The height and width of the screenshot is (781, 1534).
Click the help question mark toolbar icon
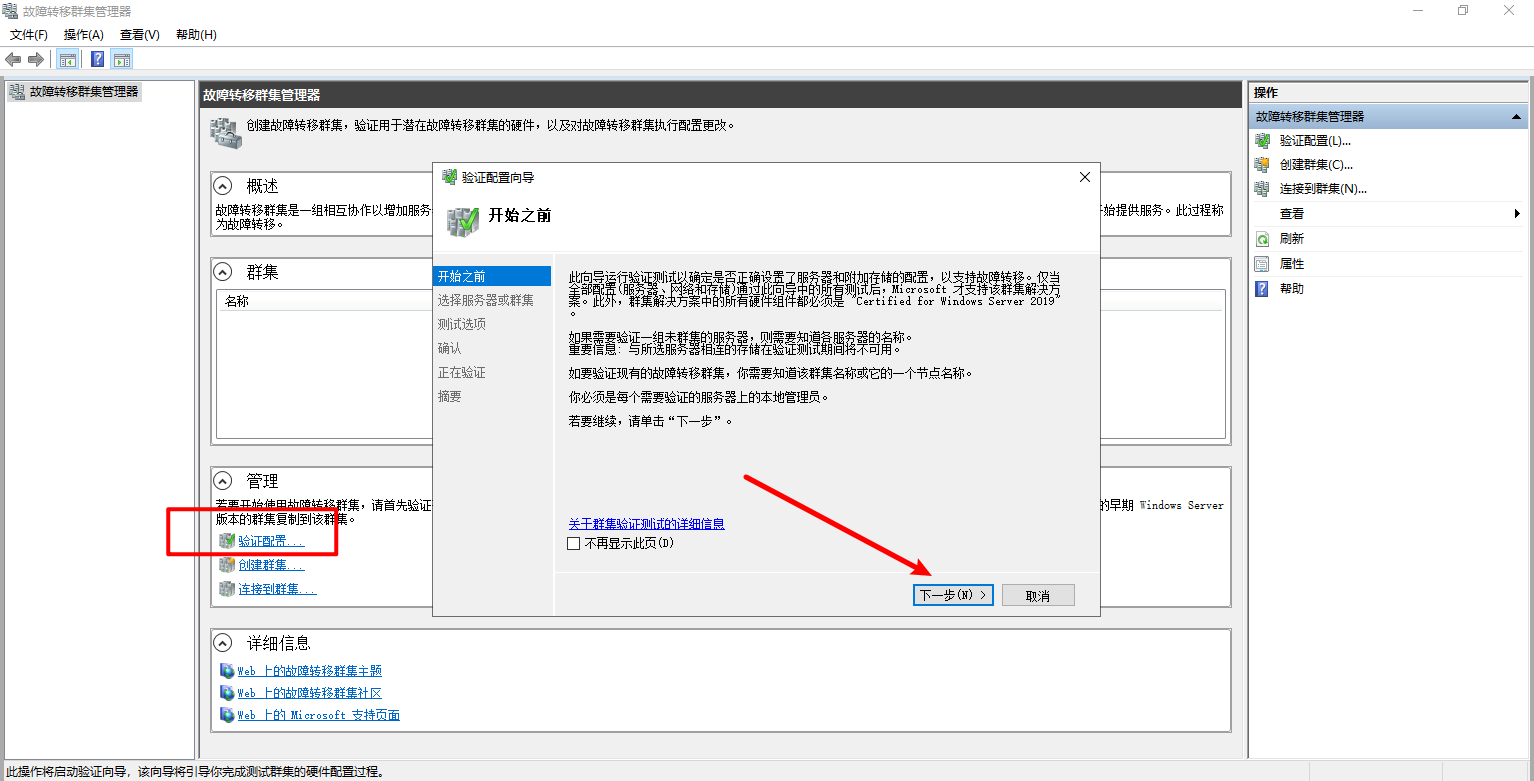pyautogui.click(x=97, y=59)
